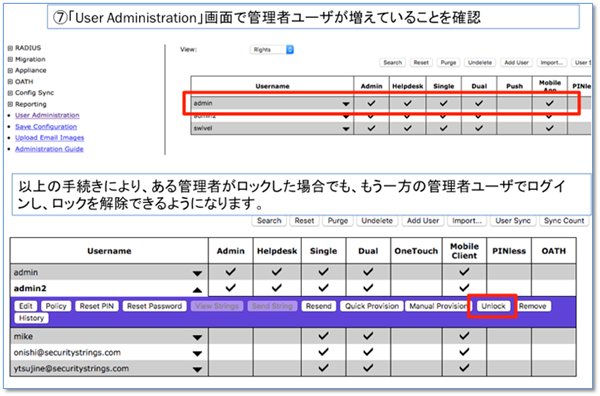Click Import... in lower toolbar

pyautogui.click(x=467, y=221)
